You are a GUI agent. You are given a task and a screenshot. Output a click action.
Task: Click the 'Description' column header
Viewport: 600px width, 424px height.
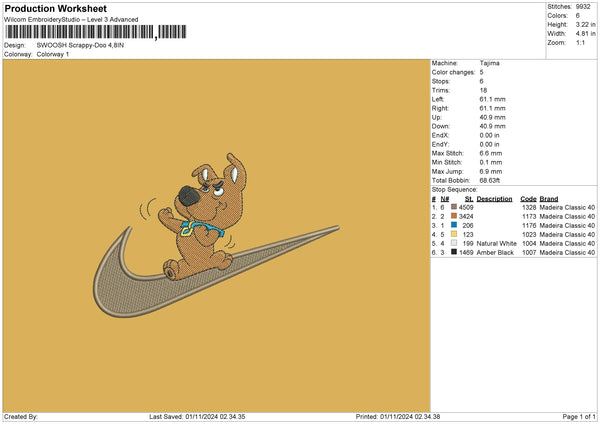494,199
